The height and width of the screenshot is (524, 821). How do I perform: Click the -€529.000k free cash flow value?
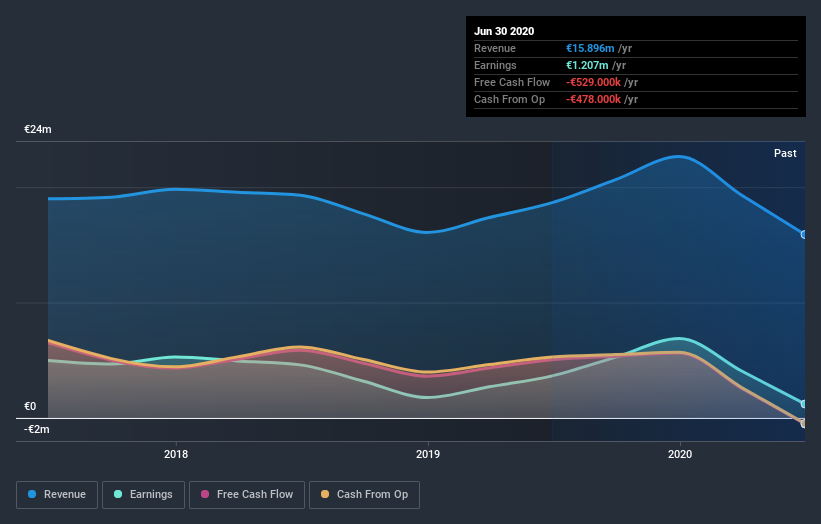coord(593,82)
